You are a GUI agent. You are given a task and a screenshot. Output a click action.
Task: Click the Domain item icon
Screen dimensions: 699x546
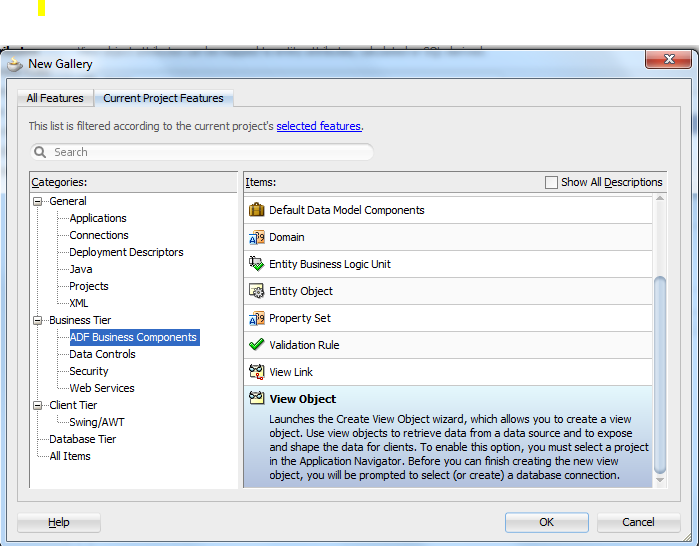pyautogui.click(x=256, y=237)
